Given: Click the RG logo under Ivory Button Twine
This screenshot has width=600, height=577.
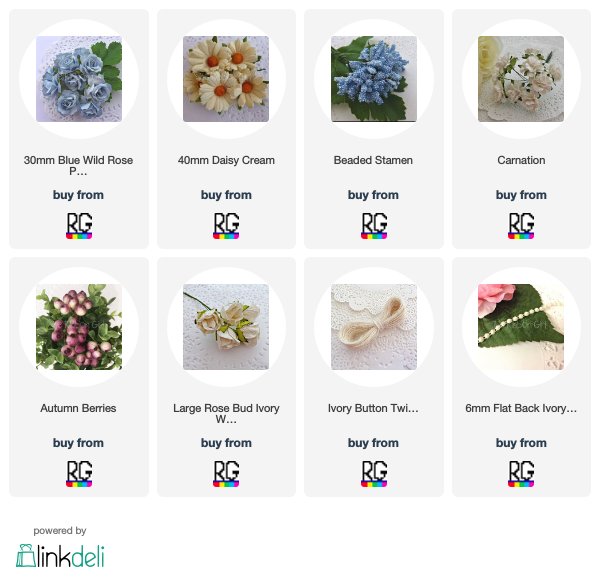Looking at the screenshot, I should pos(374,473).
